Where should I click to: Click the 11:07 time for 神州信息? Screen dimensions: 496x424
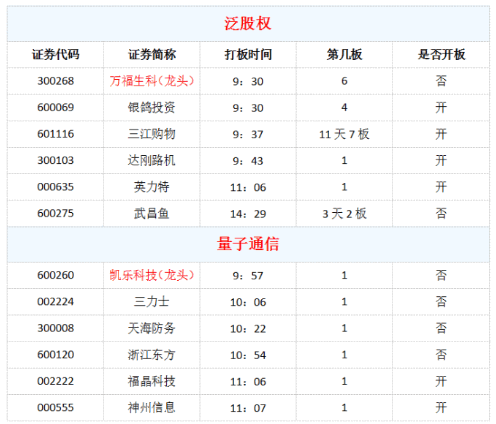pyautogui.click(x=248, y=408)
